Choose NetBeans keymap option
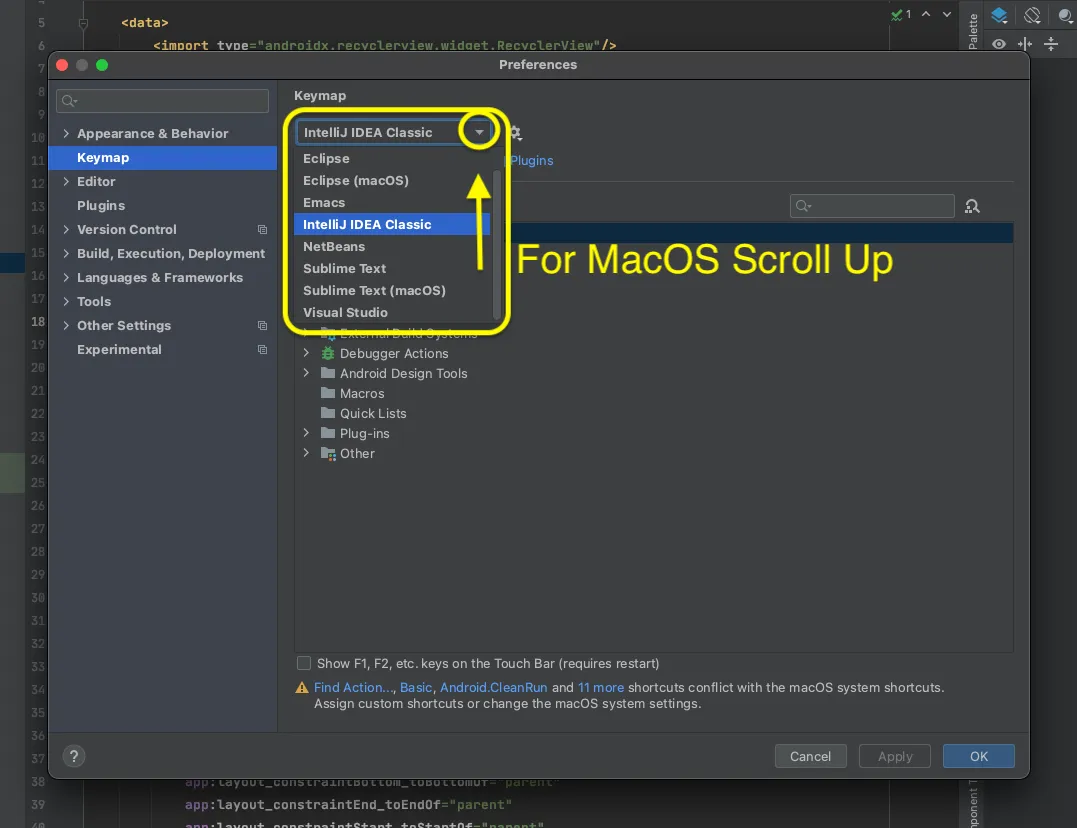This screenshot has height=828, width=1077. coord(392,246)
